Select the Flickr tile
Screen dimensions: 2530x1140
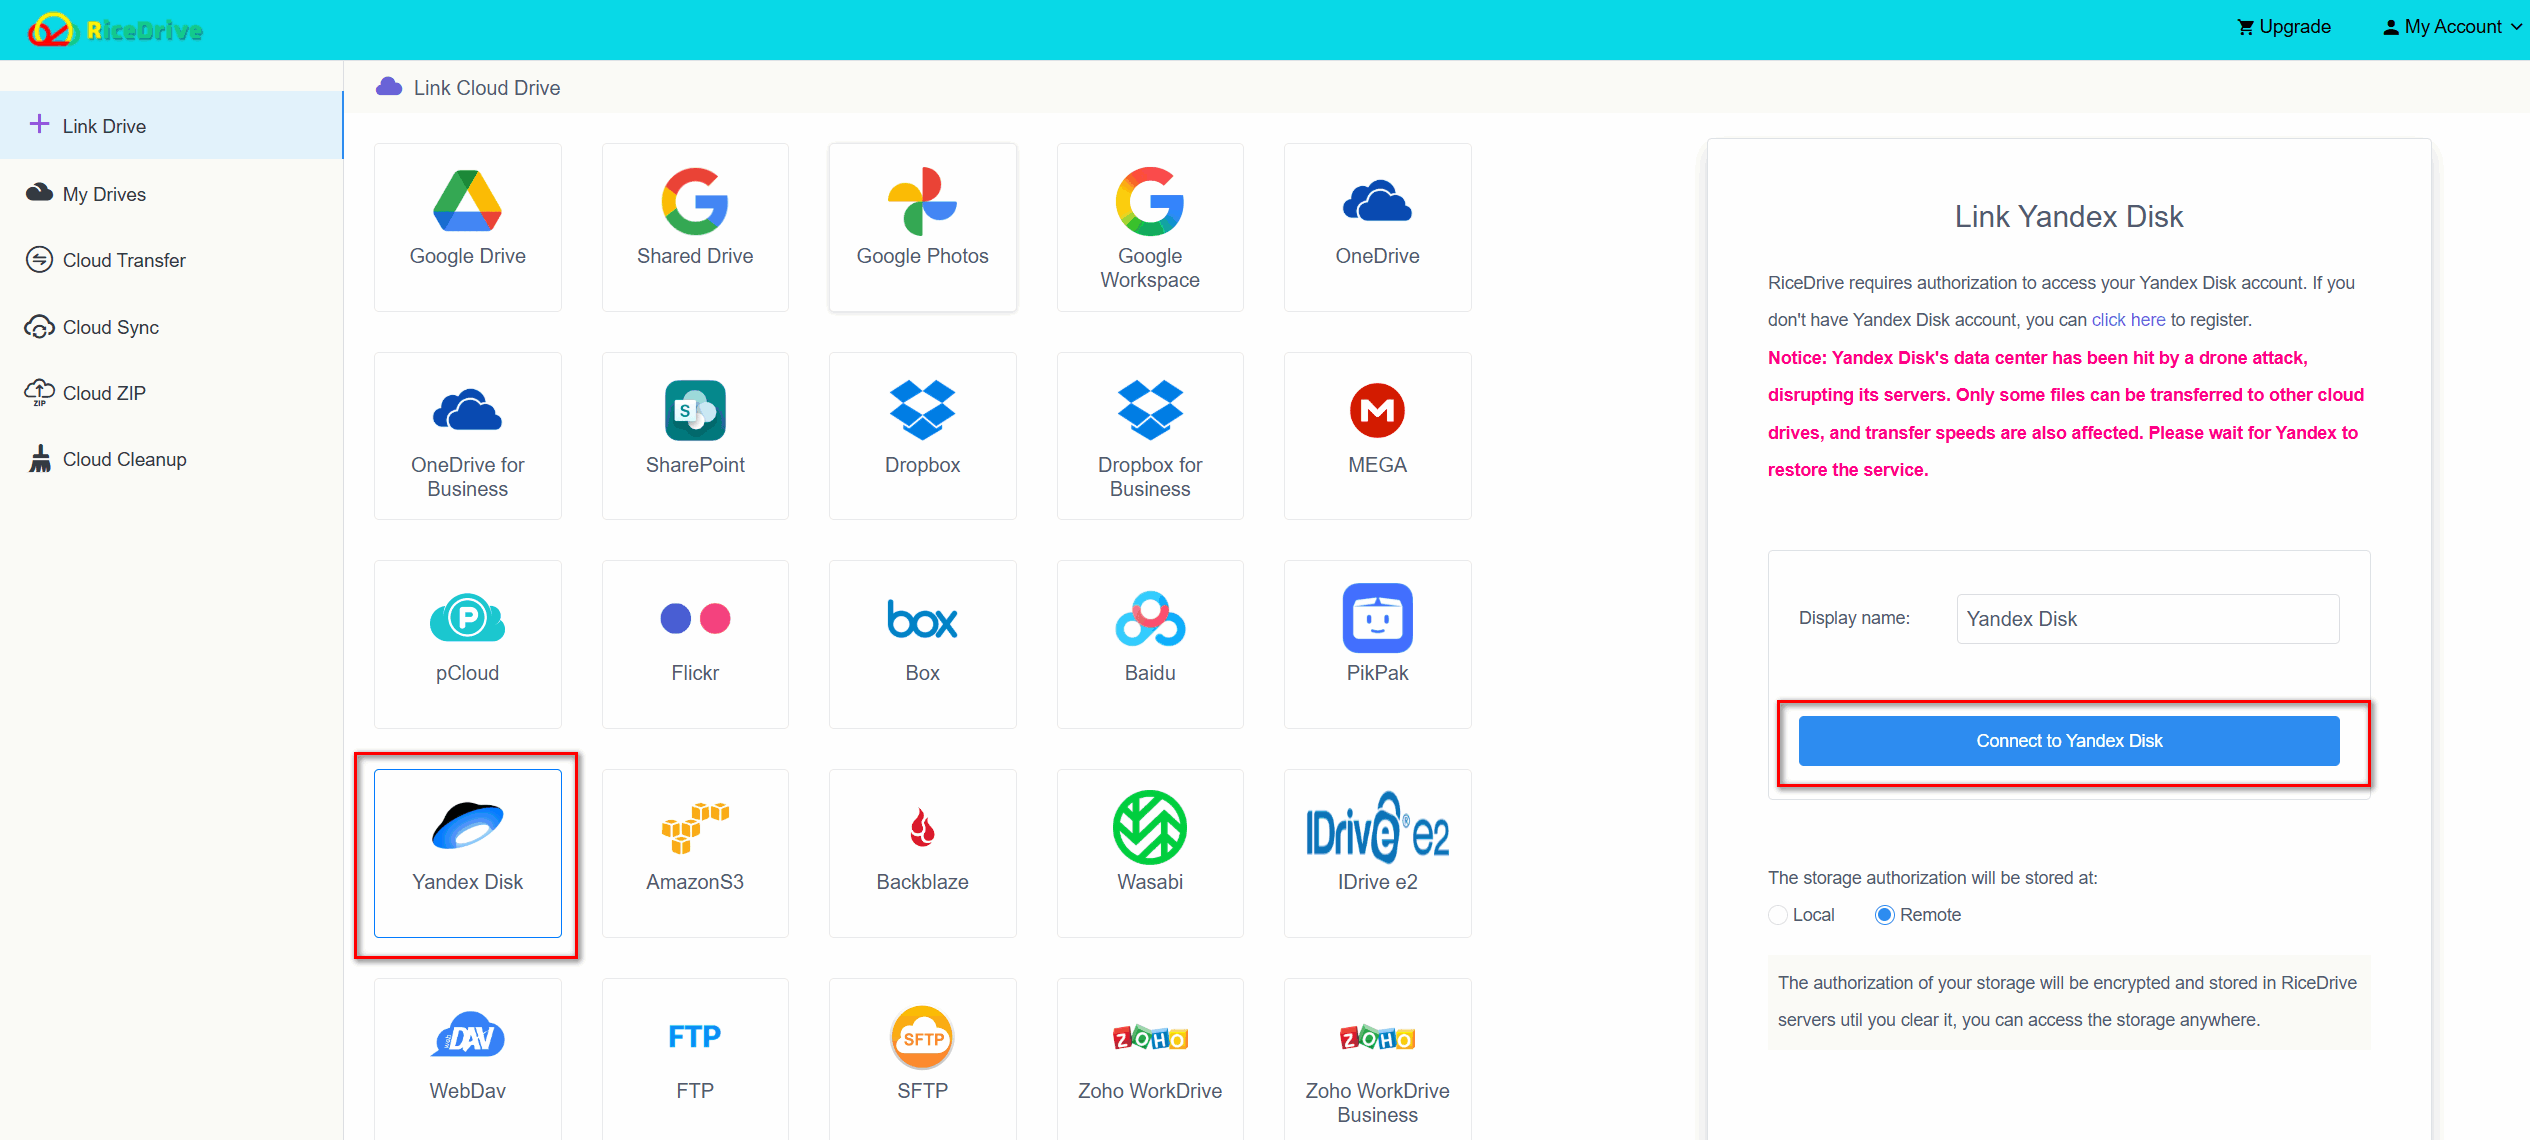tap(695, 644)
